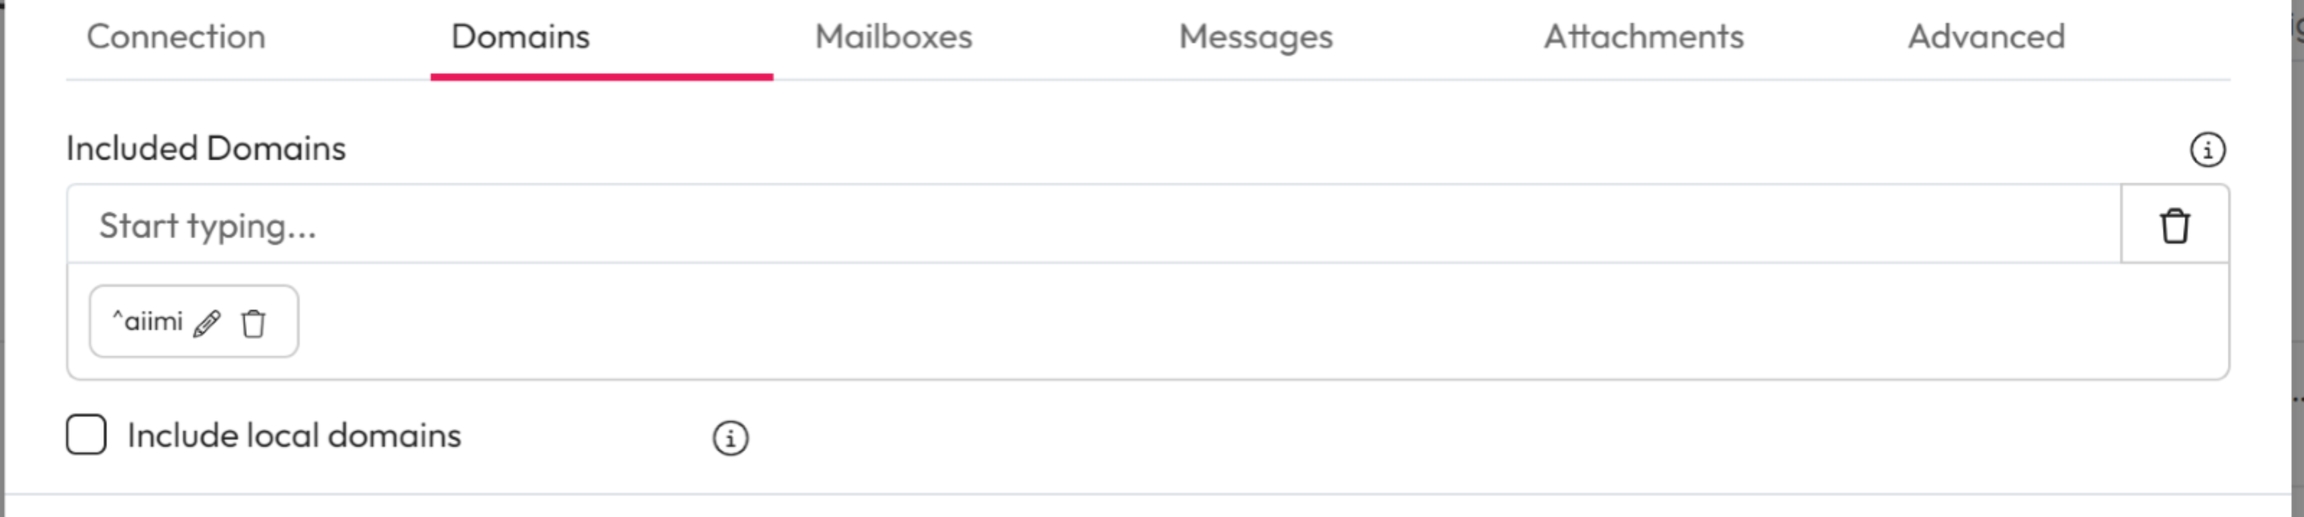Image resolution: width=2304 pixels, height=517 pixels.
Task: Open the Mailboxes tab
Action: coord(893,37)
